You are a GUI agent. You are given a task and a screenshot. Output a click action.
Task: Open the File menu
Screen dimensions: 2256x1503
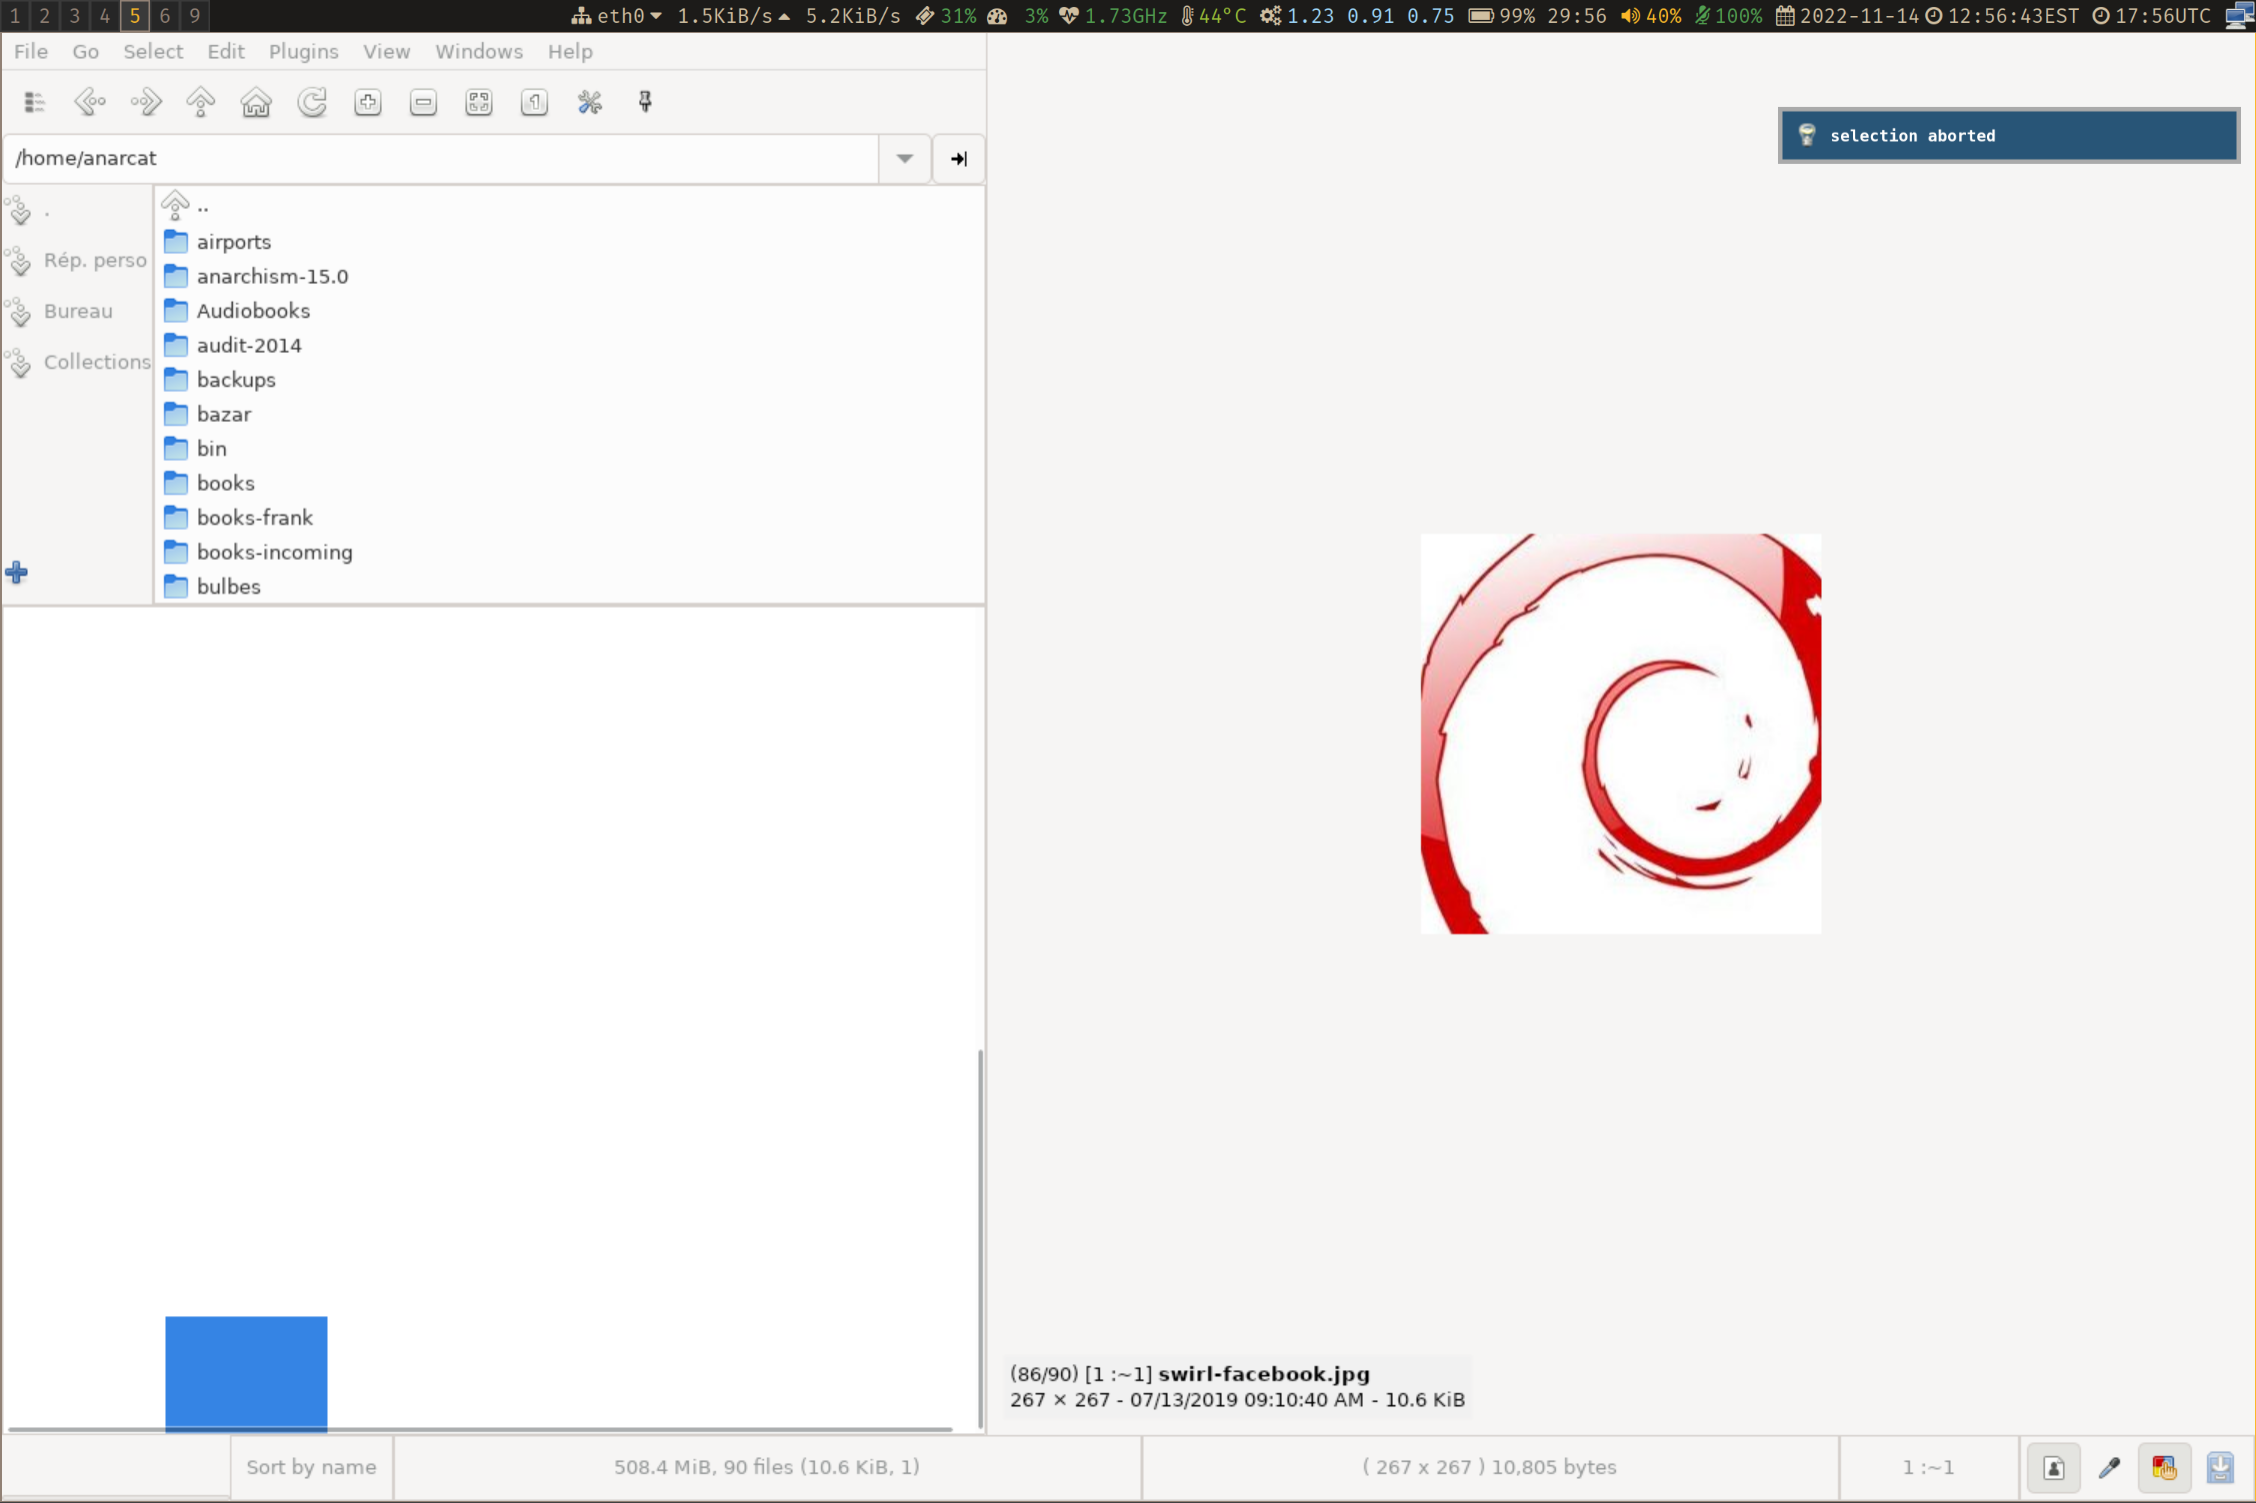pos(31,52)
